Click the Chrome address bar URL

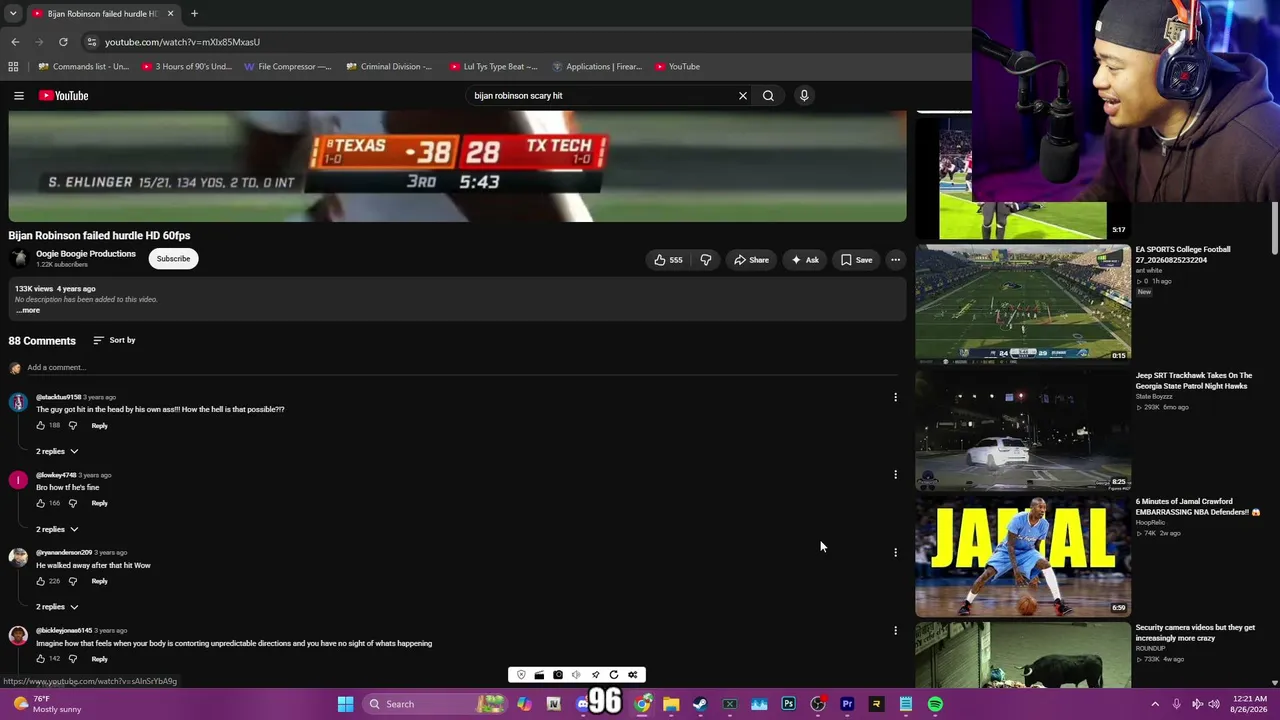[x=182, y=42]
